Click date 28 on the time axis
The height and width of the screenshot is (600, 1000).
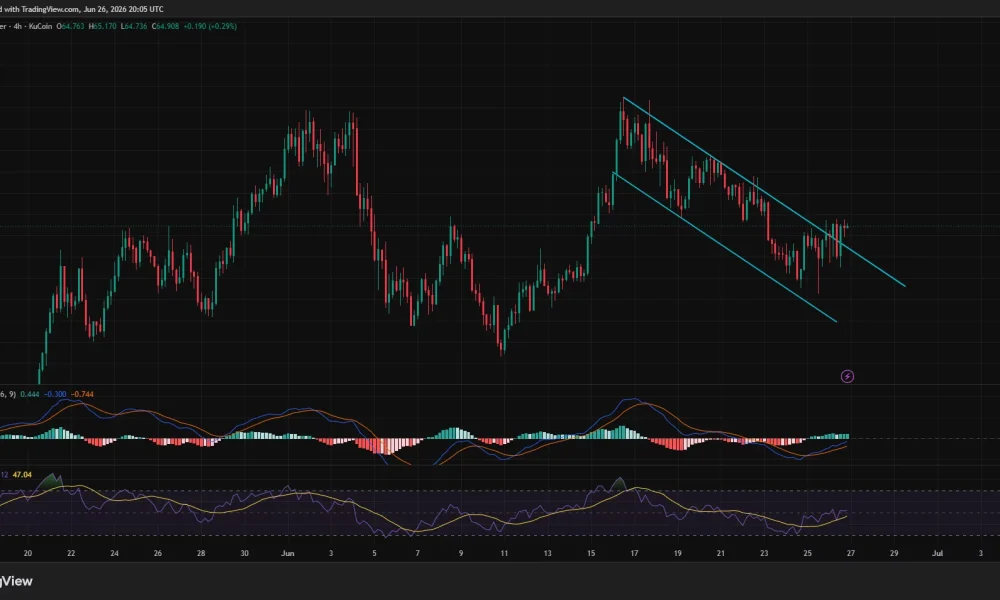point(201,553)
